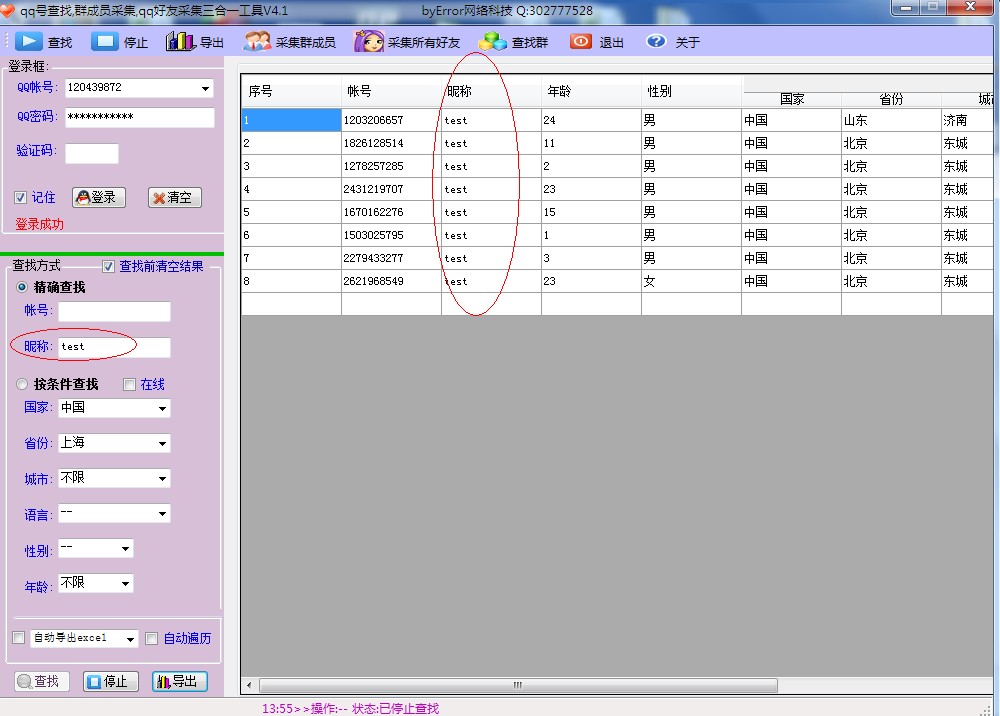
Task: Click the 采集所有好友 girl icon
Action: (x=369, y=41)
